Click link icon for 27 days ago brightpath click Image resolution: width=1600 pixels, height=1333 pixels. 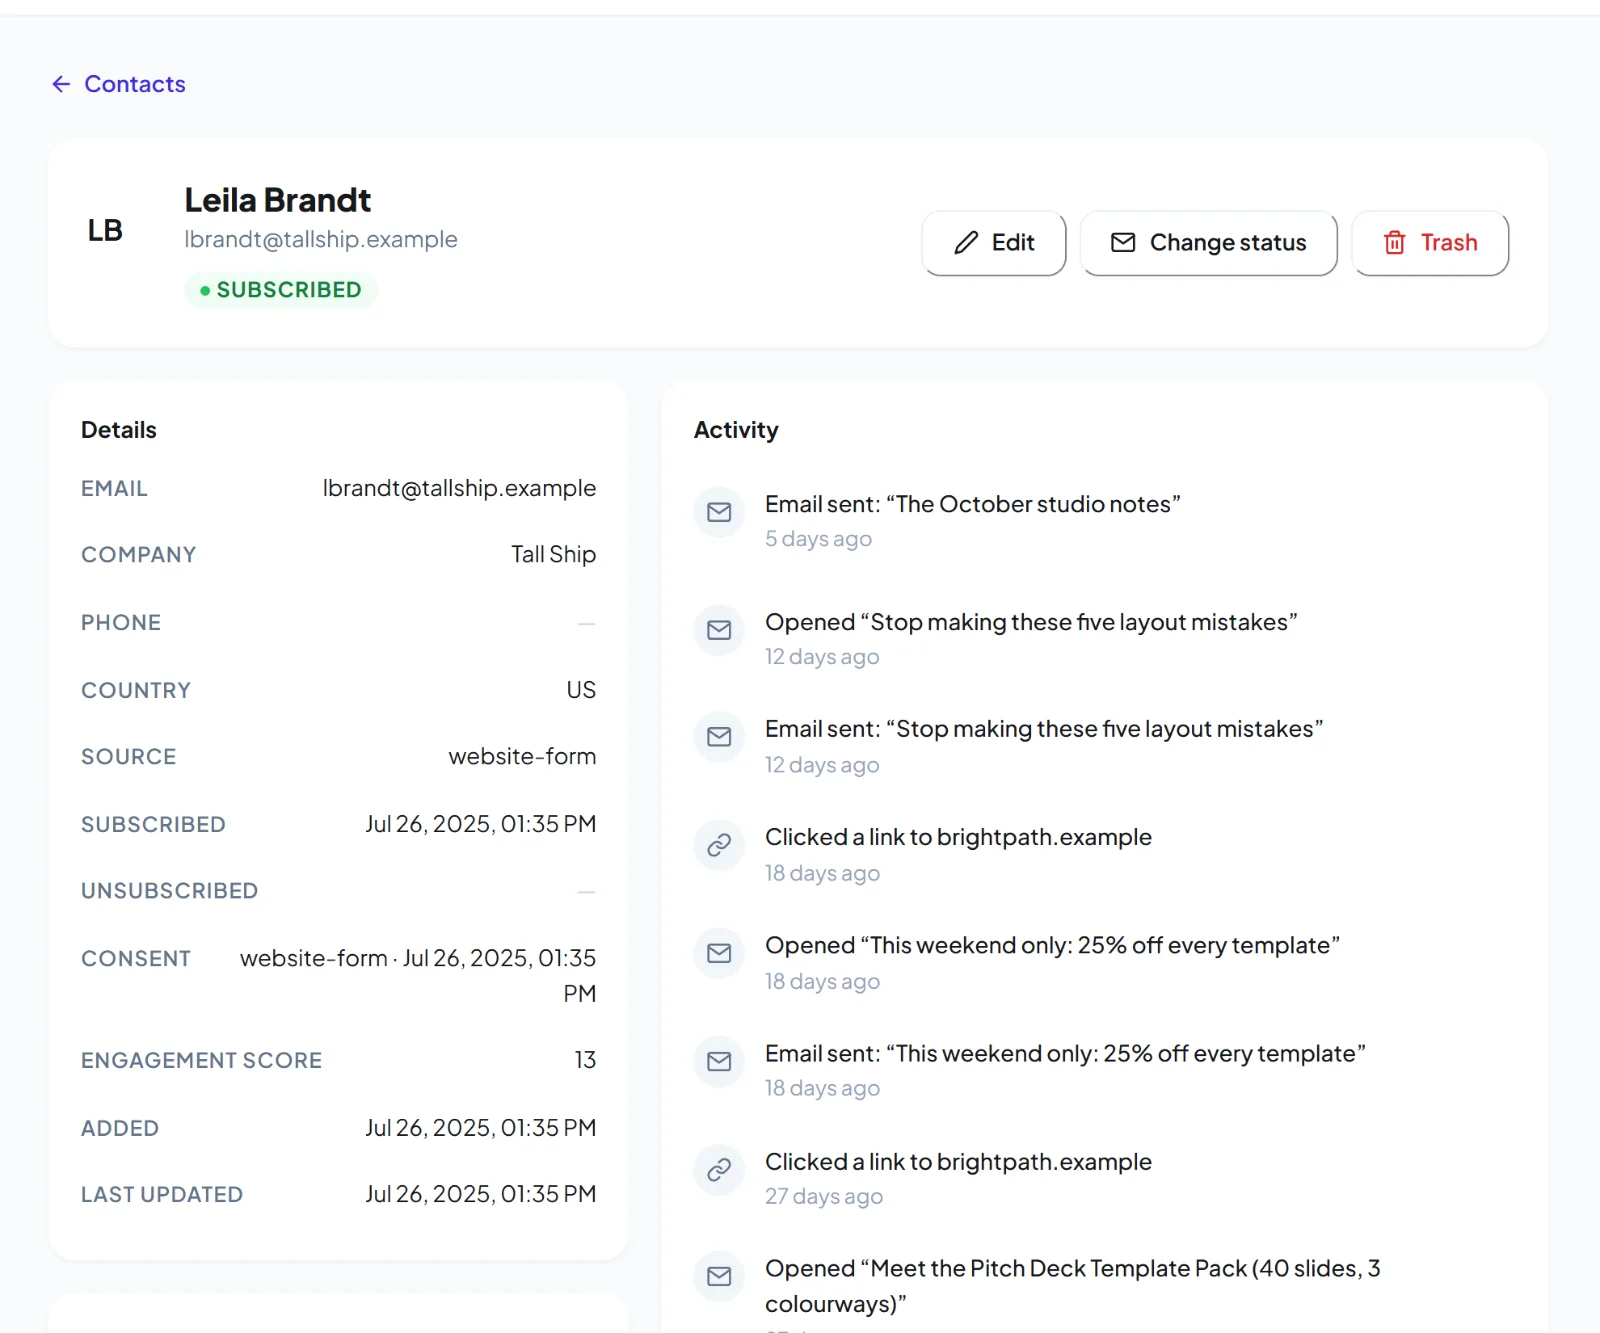pyautogui.click(x=719, y=1170)
